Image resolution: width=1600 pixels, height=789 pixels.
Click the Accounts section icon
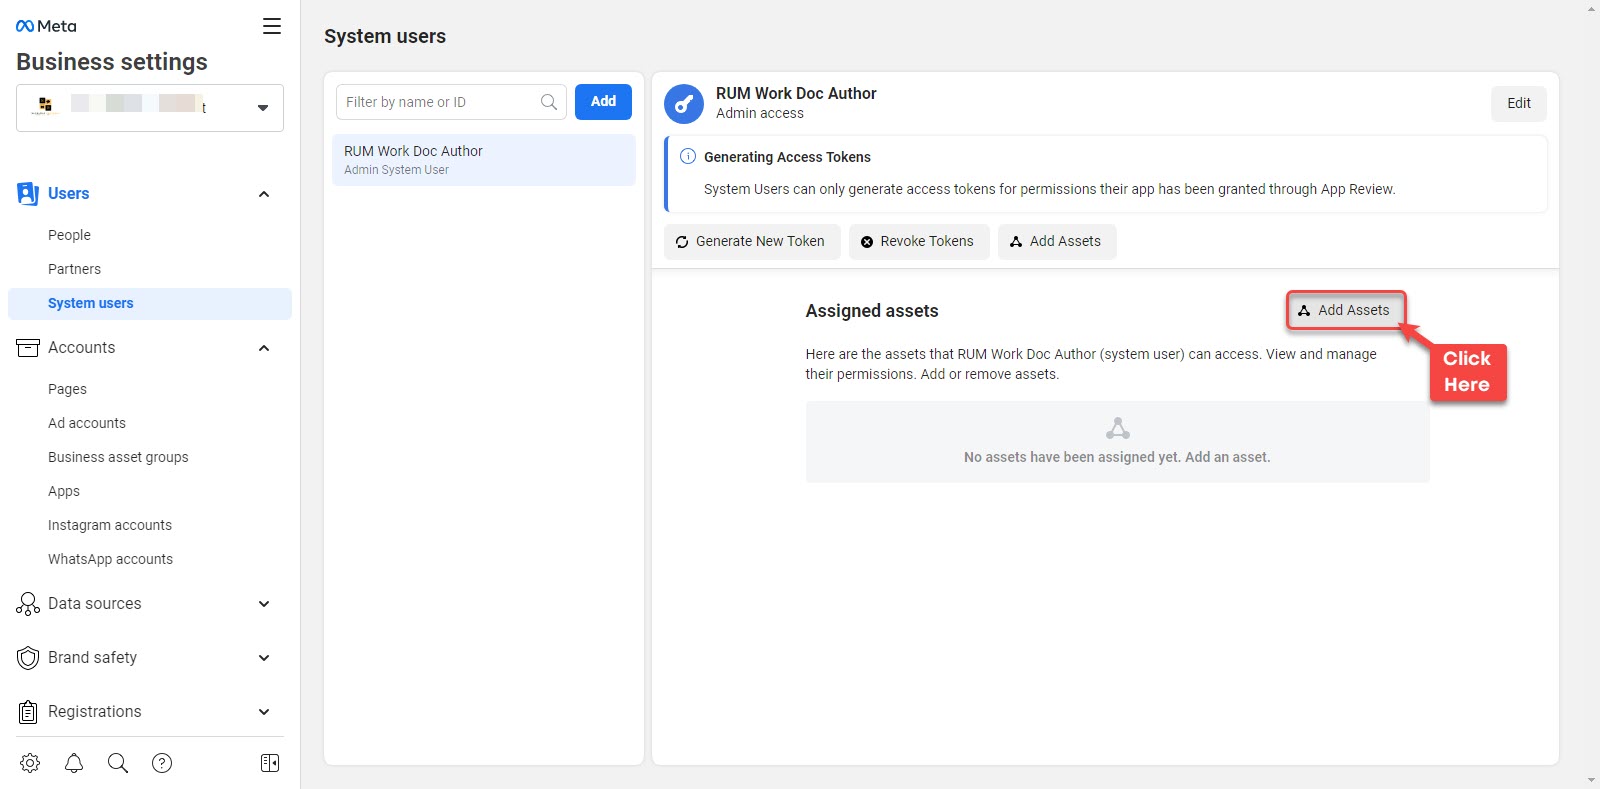tap(28, 347)
